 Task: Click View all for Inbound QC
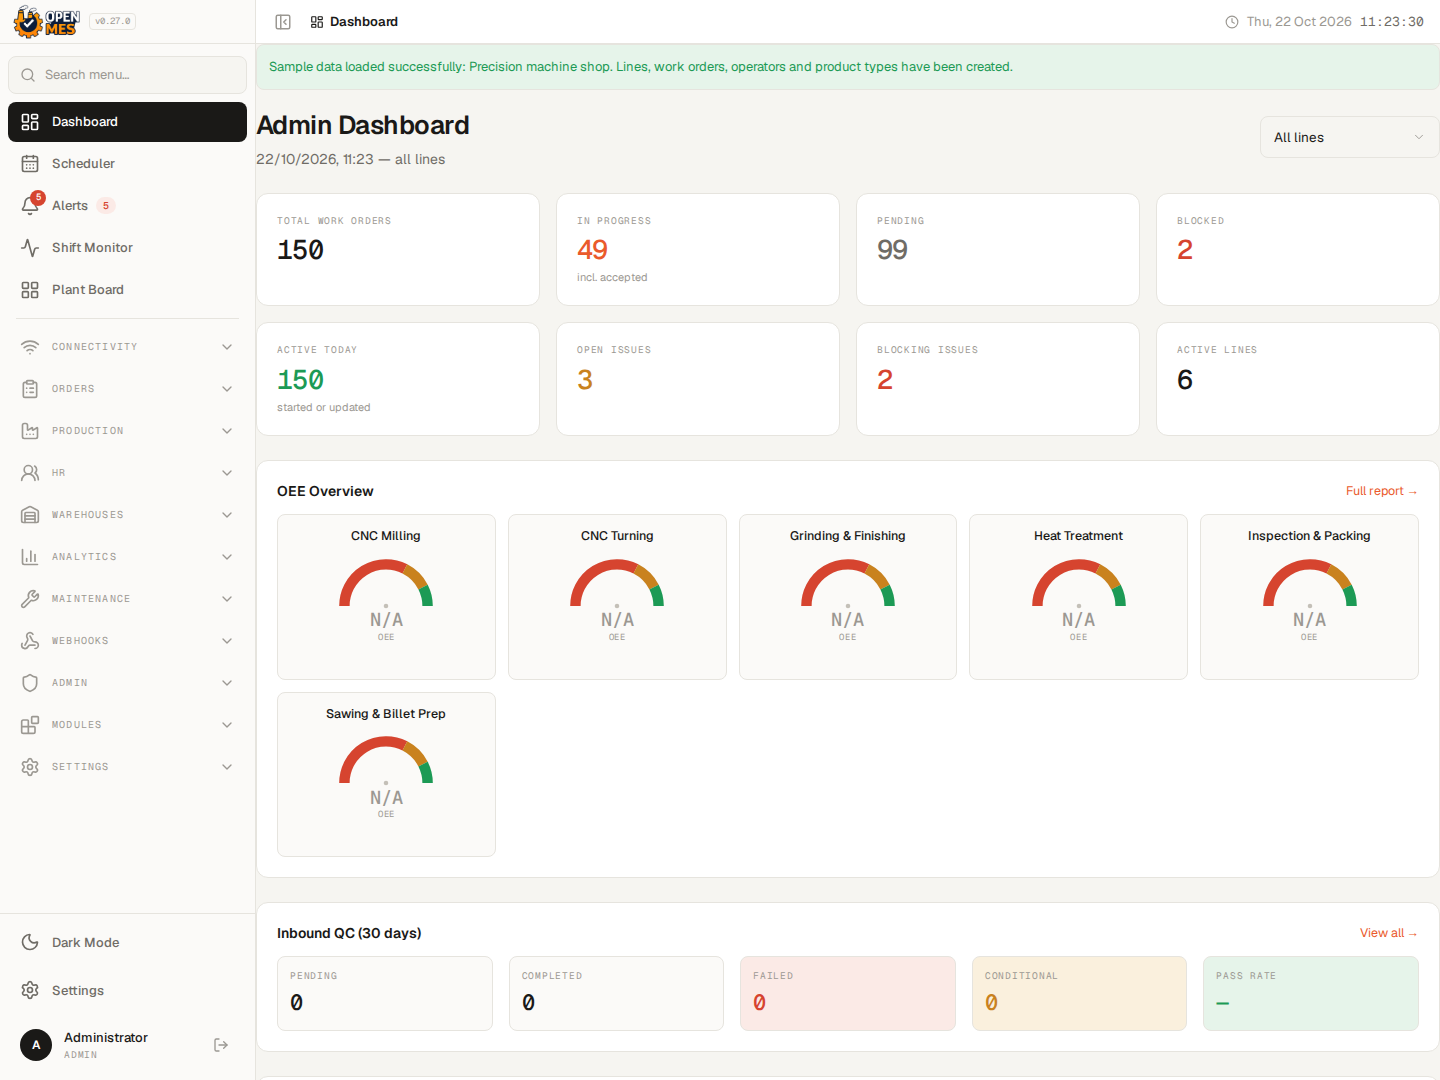1389,933
